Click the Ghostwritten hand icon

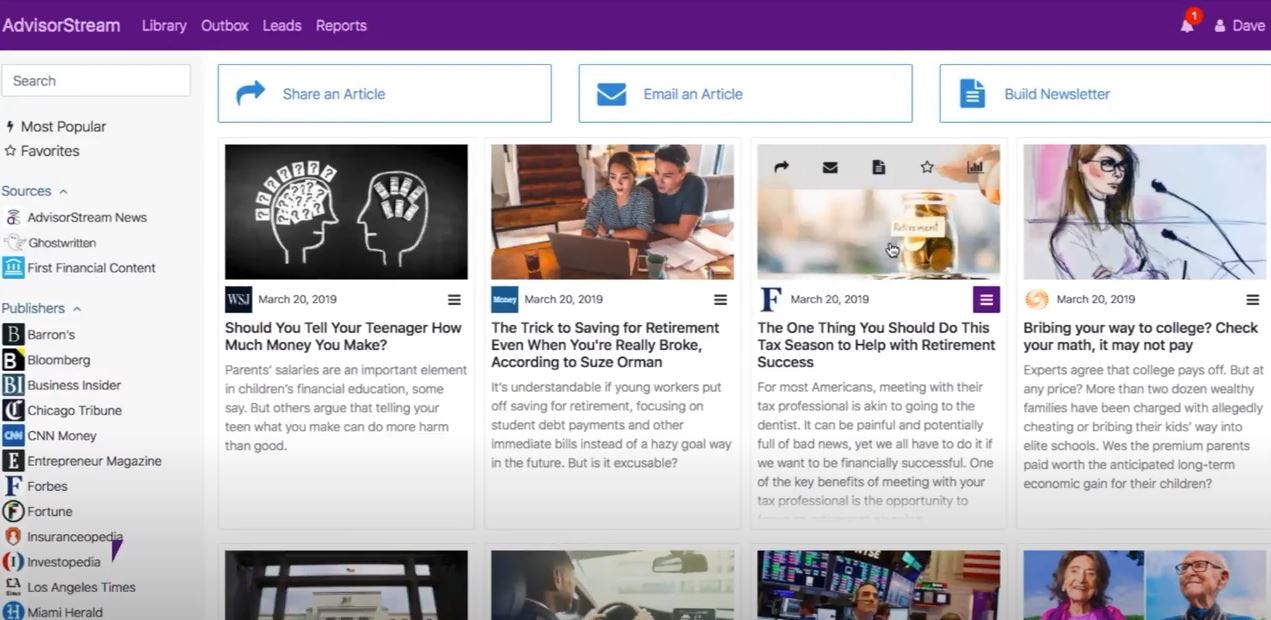point(14,242)
